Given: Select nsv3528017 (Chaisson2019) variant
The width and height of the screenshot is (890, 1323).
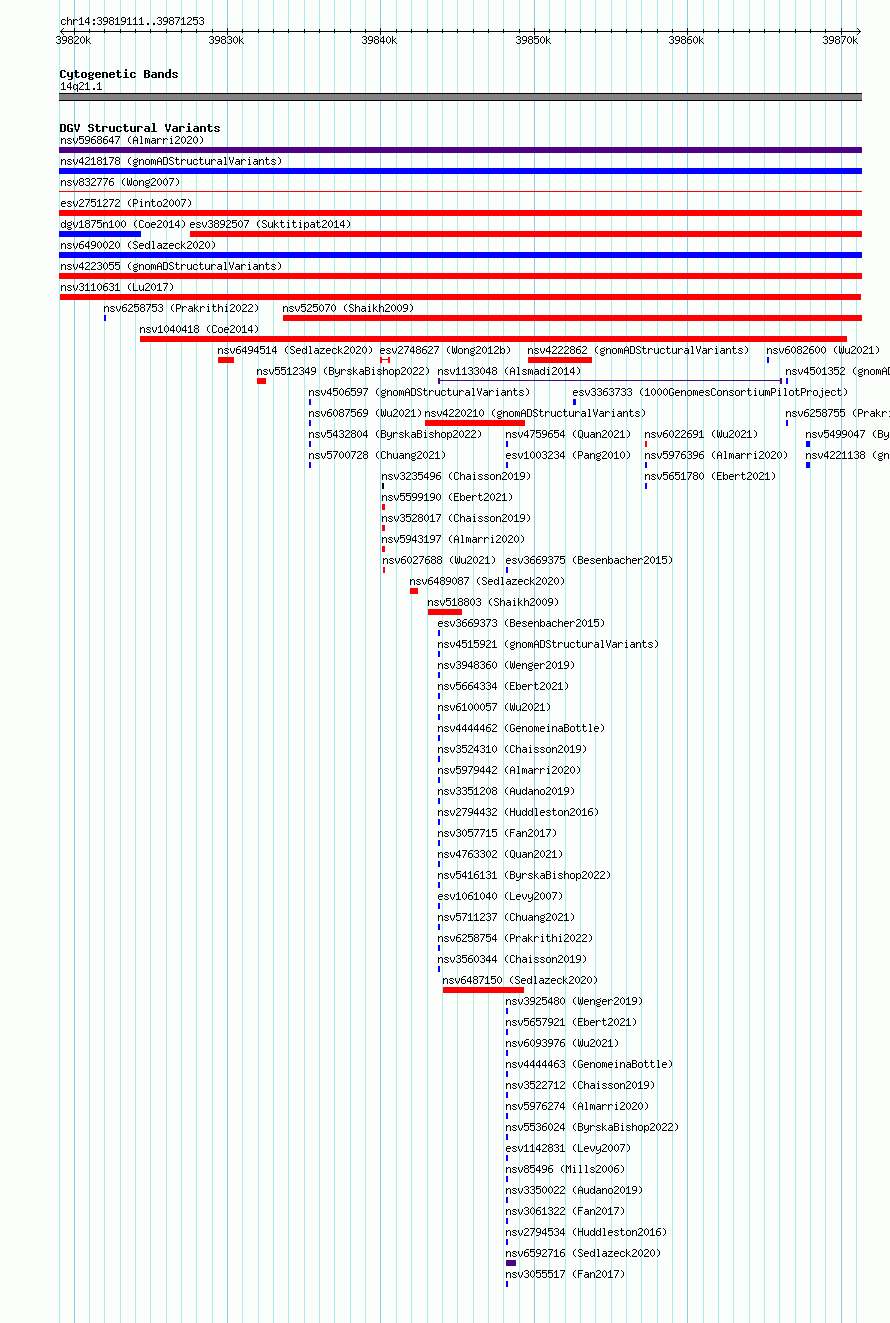Looking at the screenshot, I should [x=456, y=518].
